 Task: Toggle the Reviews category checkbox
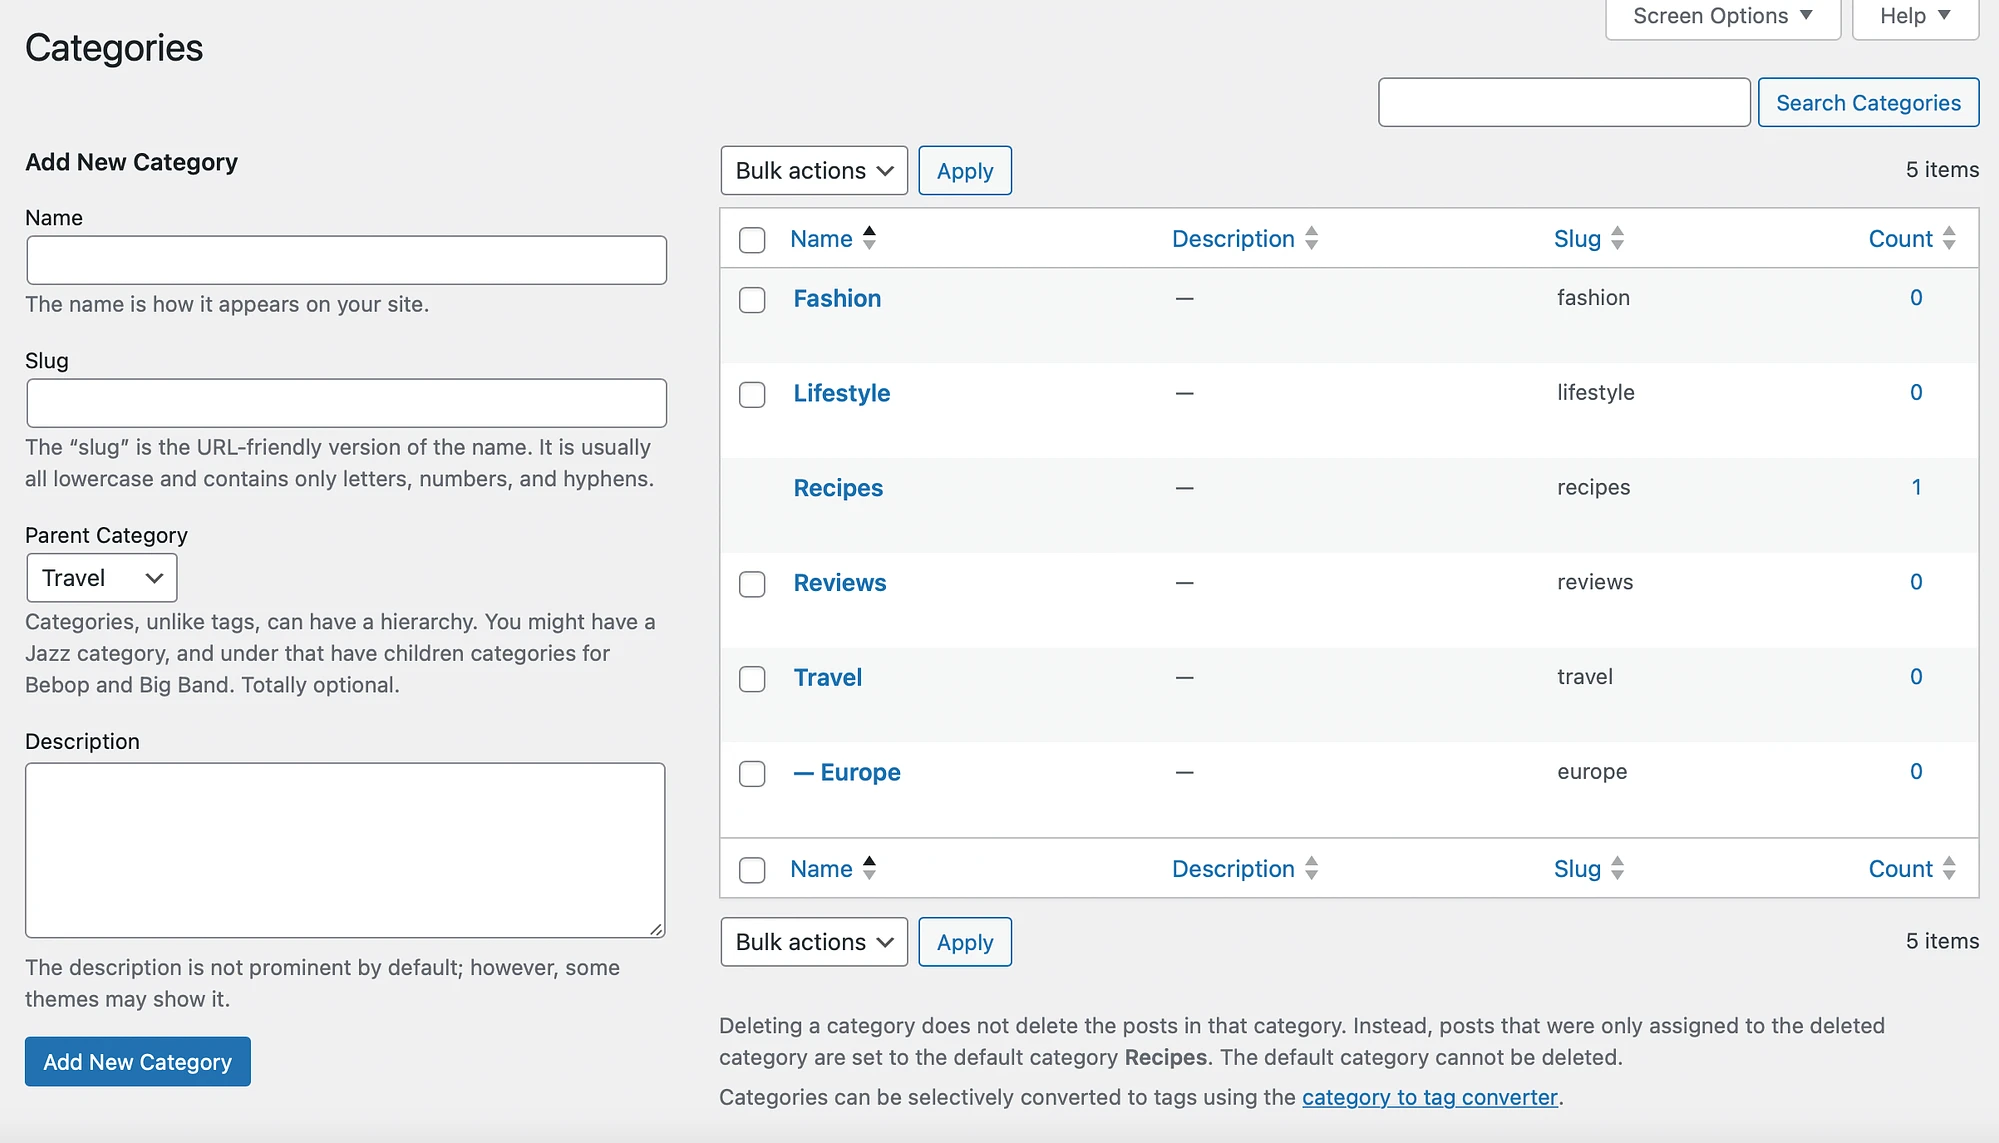(x=751, y=583)
